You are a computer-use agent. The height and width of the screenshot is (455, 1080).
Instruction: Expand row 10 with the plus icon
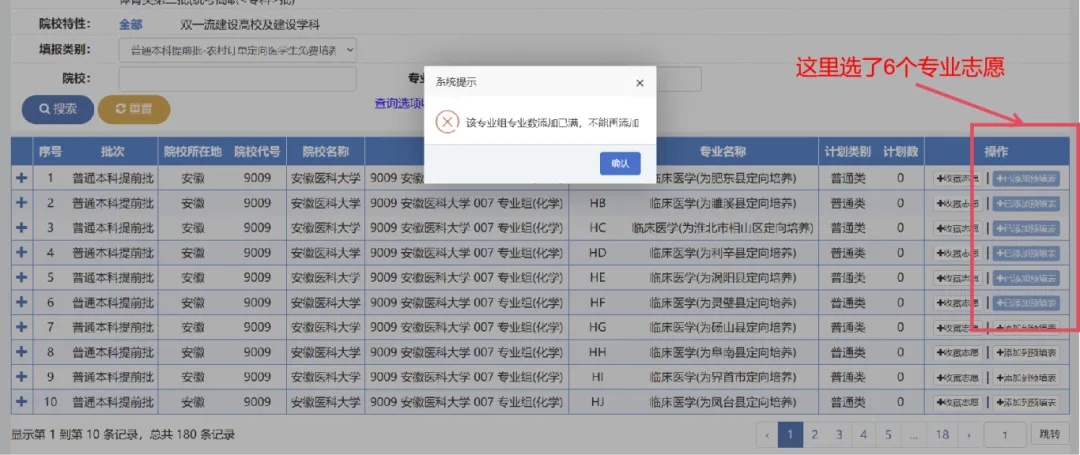(21, 401)
